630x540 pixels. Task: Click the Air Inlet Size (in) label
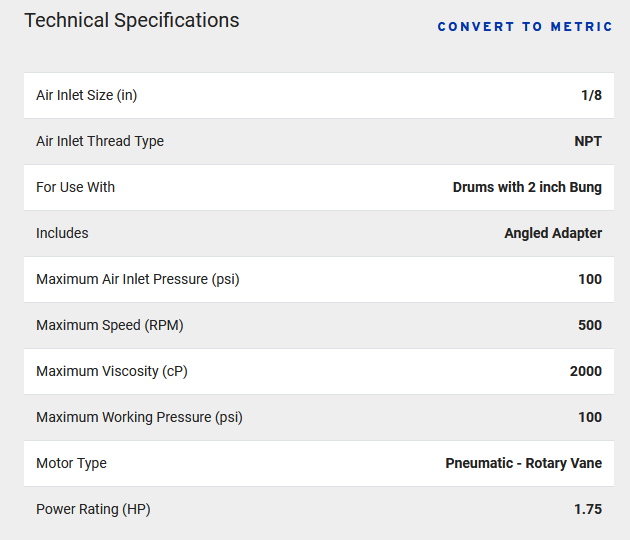pos(87,95)
